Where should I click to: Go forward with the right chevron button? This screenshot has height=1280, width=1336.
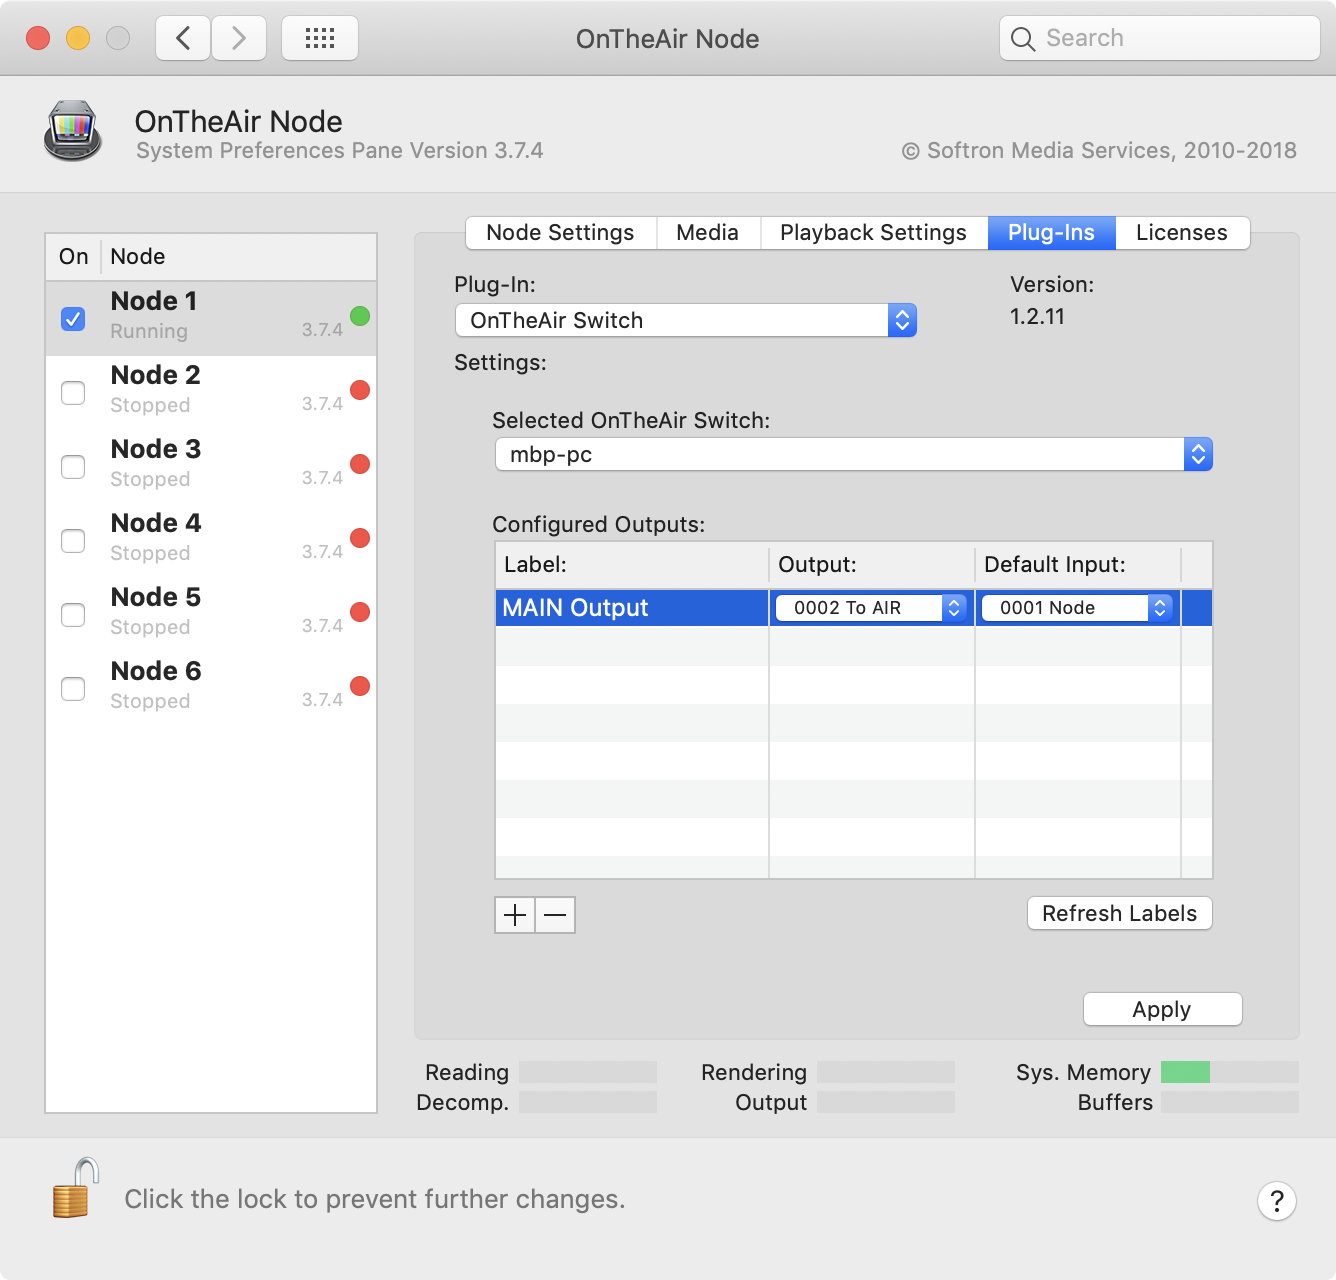pyautogui.click(x=239, y=39)
